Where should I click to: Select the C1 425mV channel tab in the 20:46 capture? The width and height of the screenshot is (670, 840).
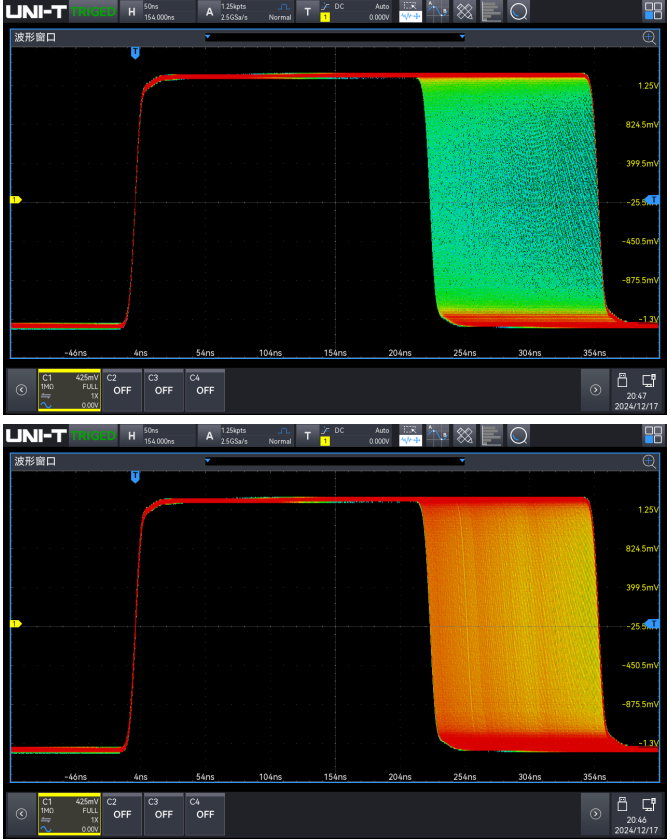click(69, 811)
